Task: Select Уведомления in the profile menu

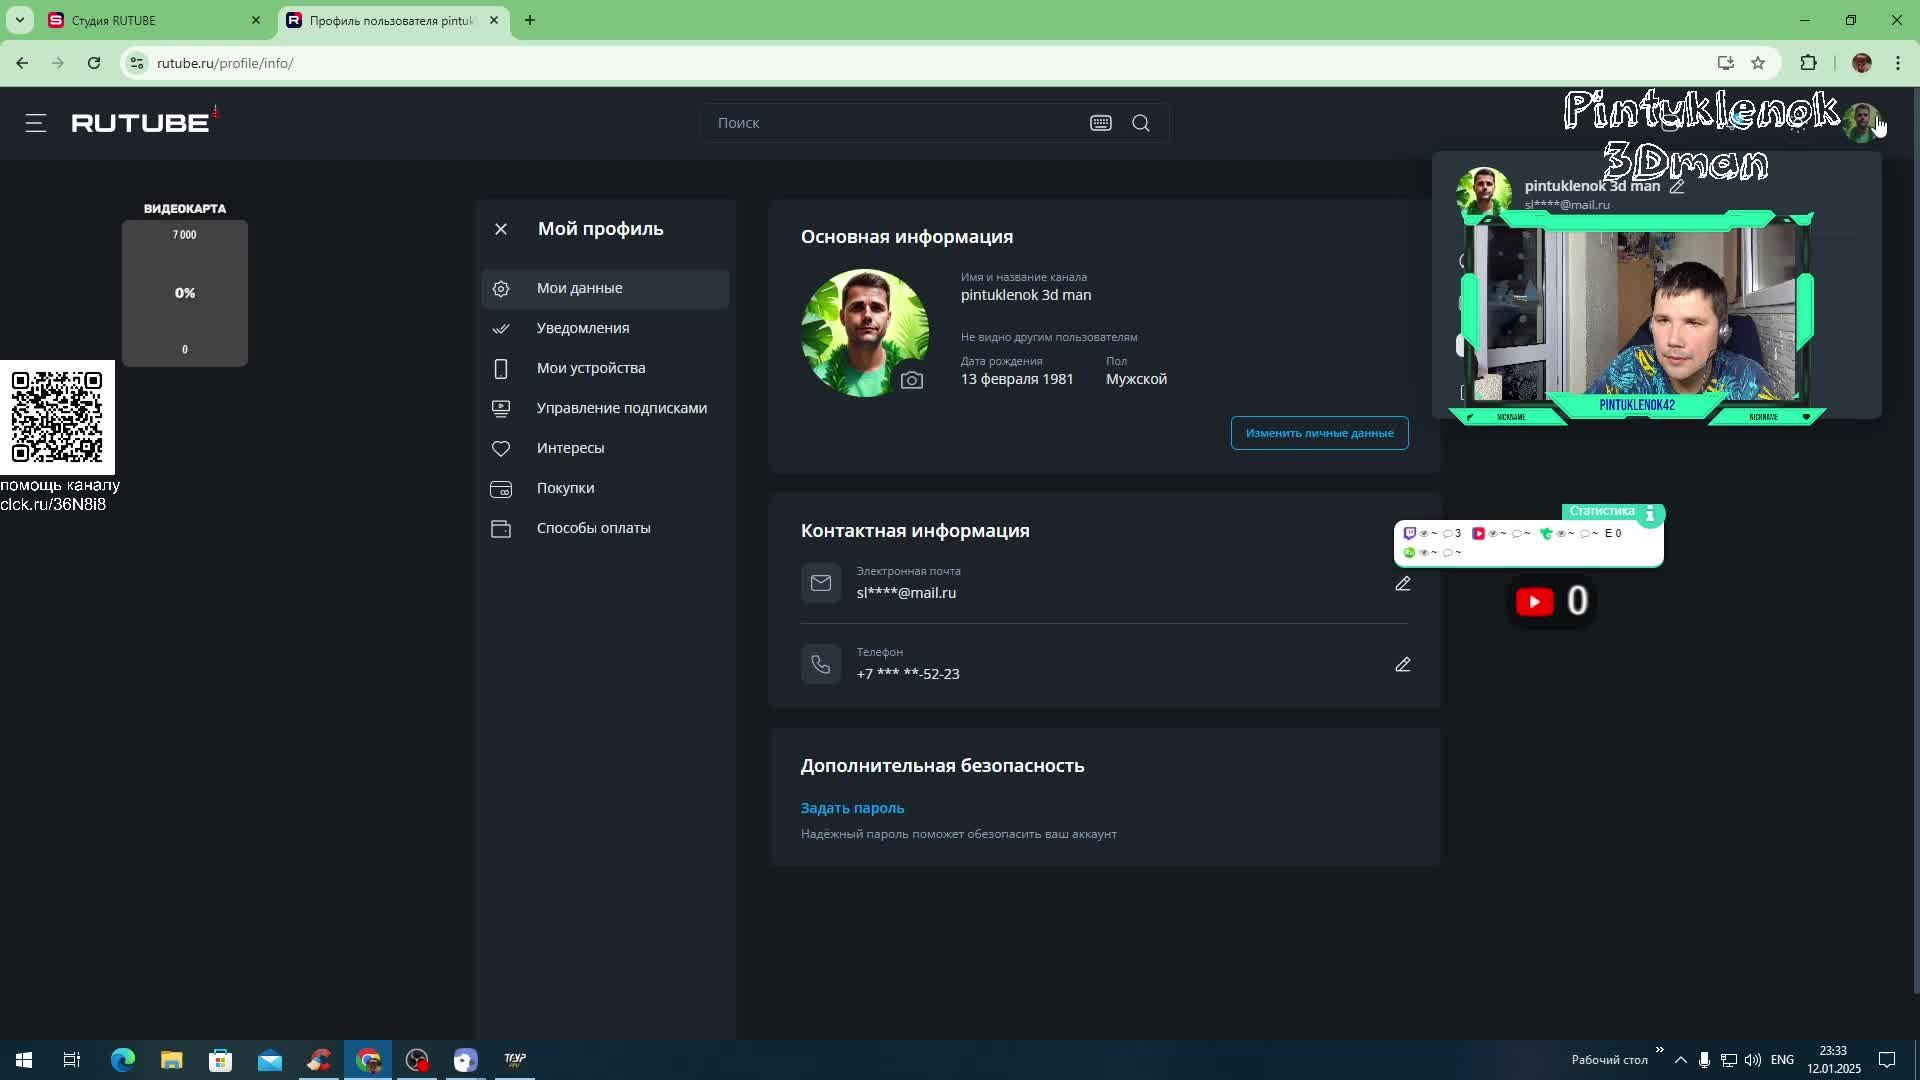Action: click(x=582, y=328)
